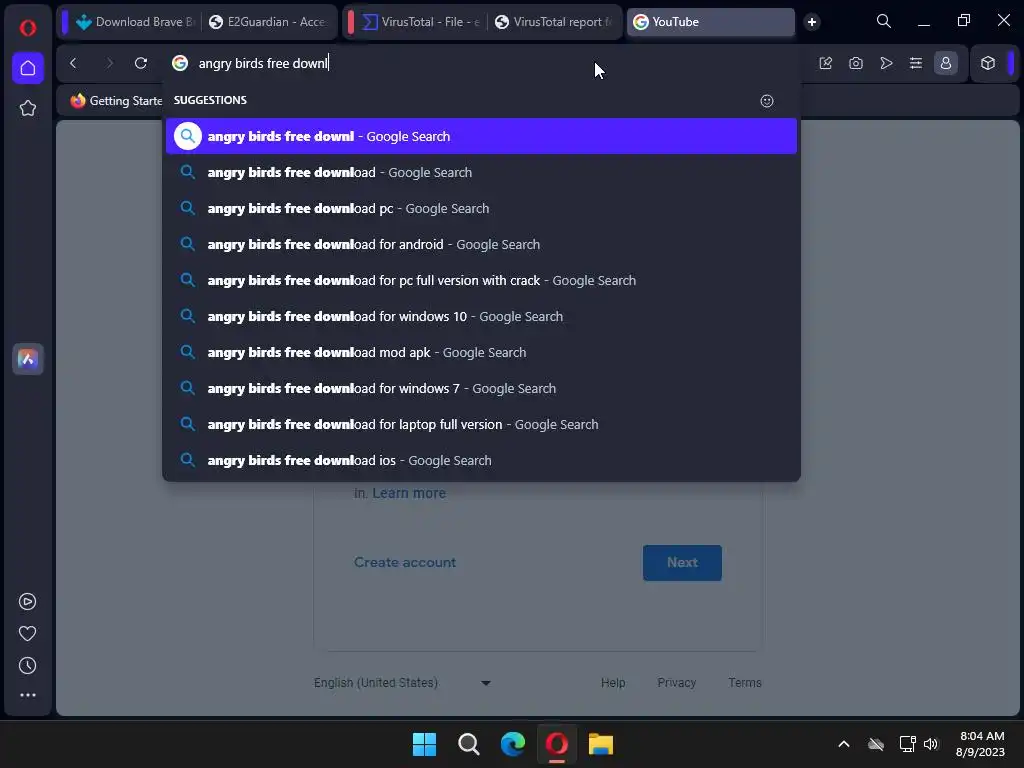
Task: Open Bookmarks star icon in sidebar
Action: click(27, 108)
